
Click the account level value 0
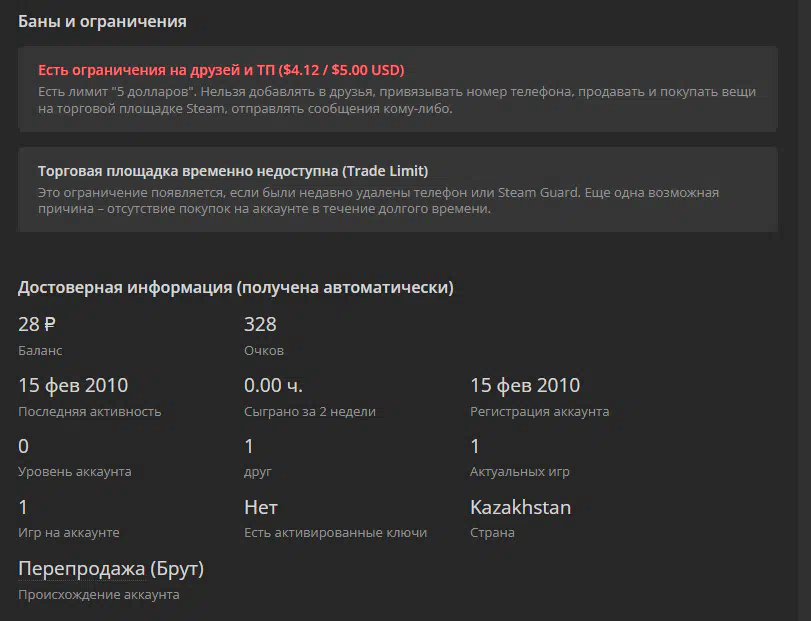click(23, 446)
